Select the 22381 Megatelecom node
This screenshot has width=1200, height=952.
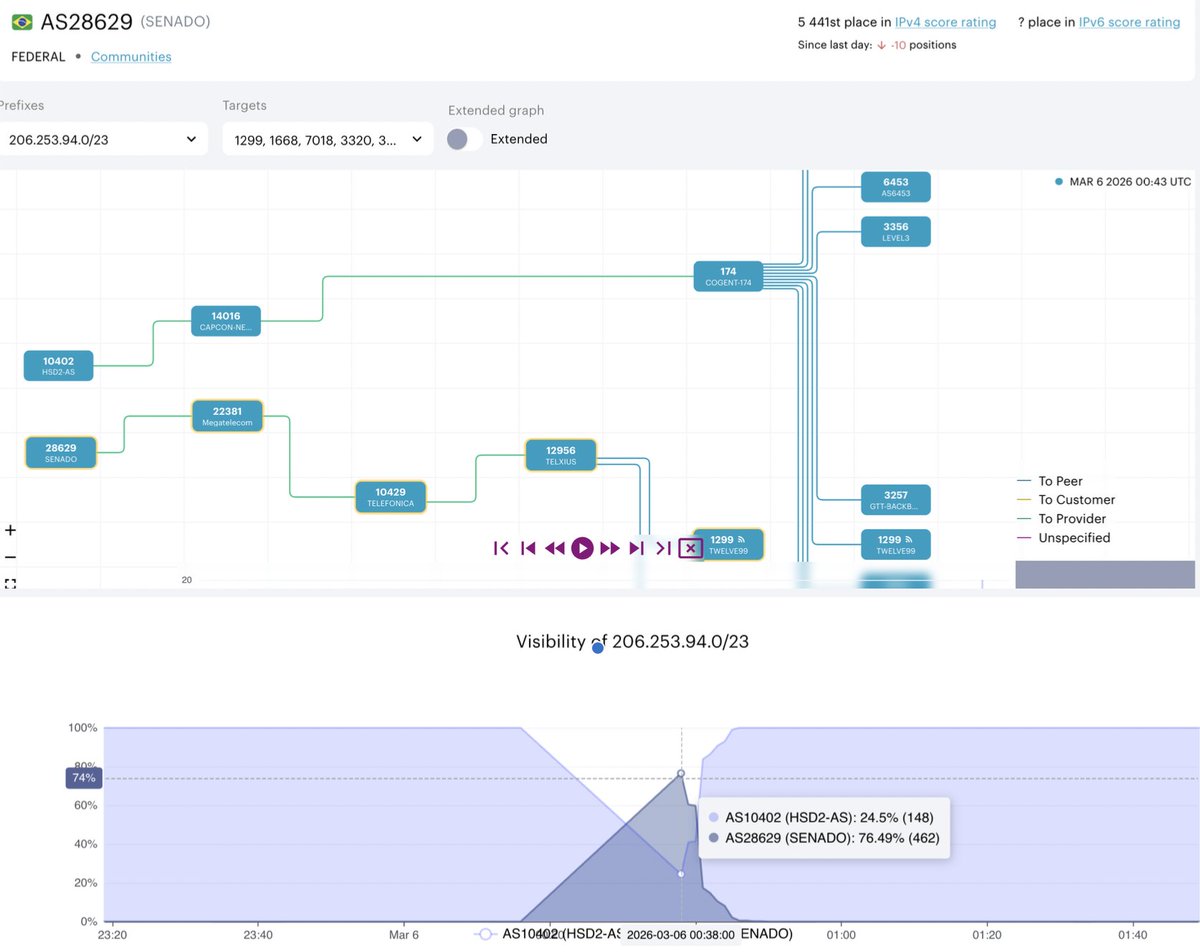click(226, 416)
